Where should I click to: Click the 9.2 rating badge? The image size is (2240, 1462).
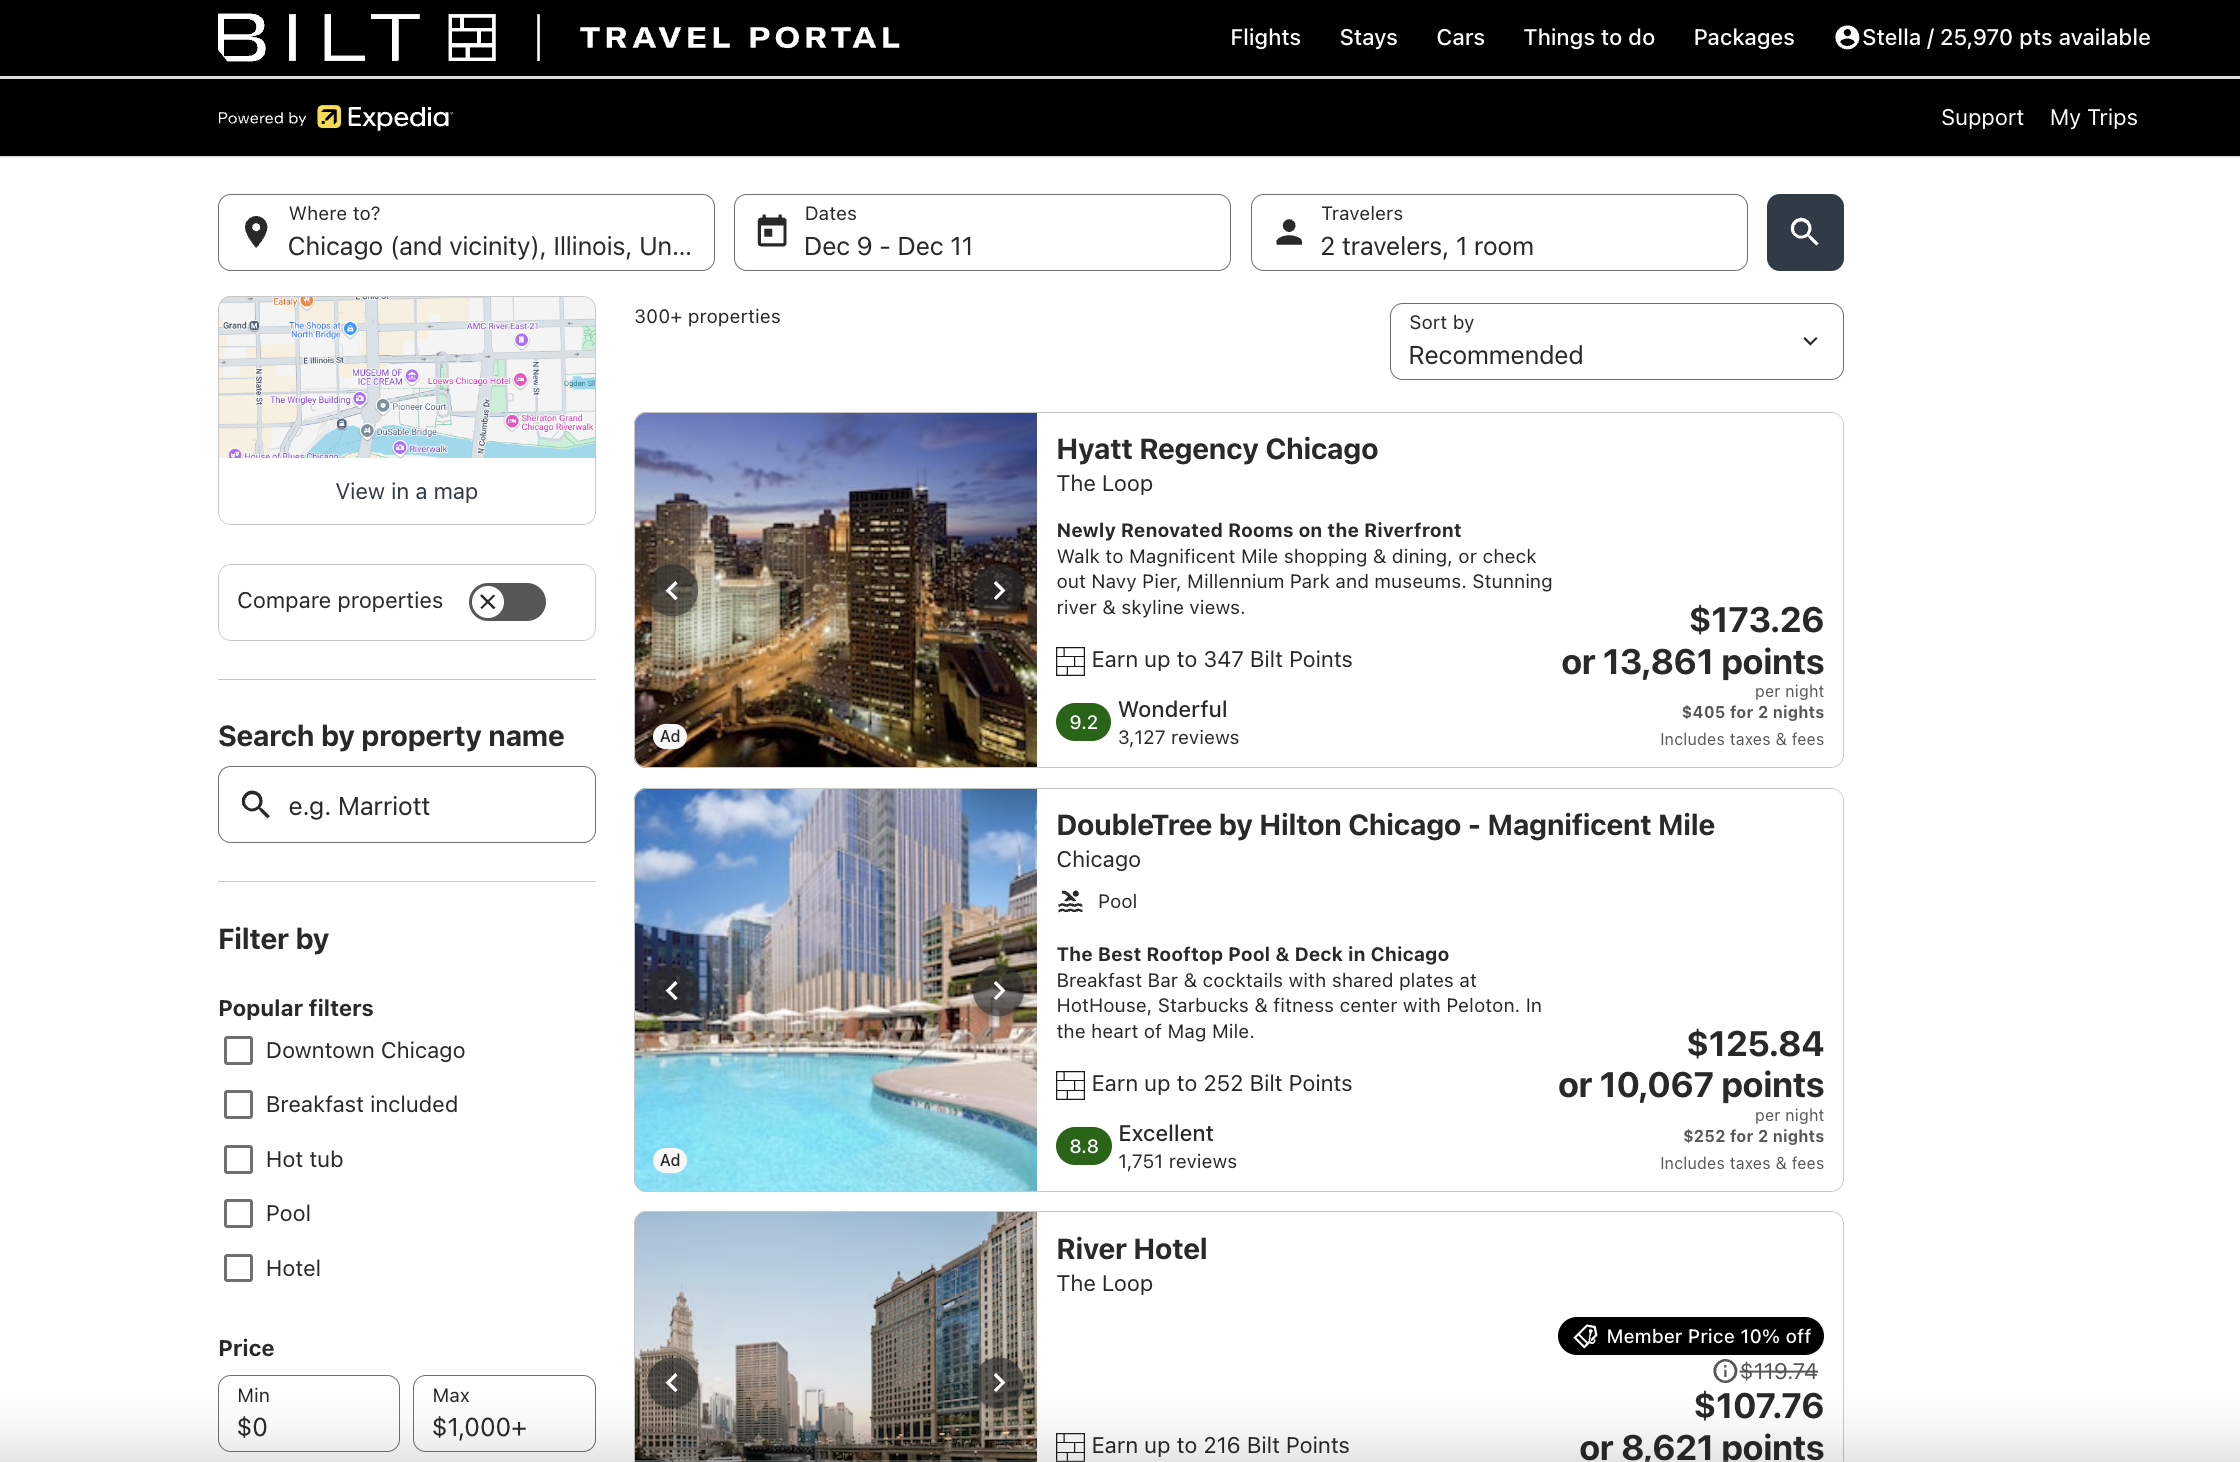pyautogui.click(x=1084, y=722)
